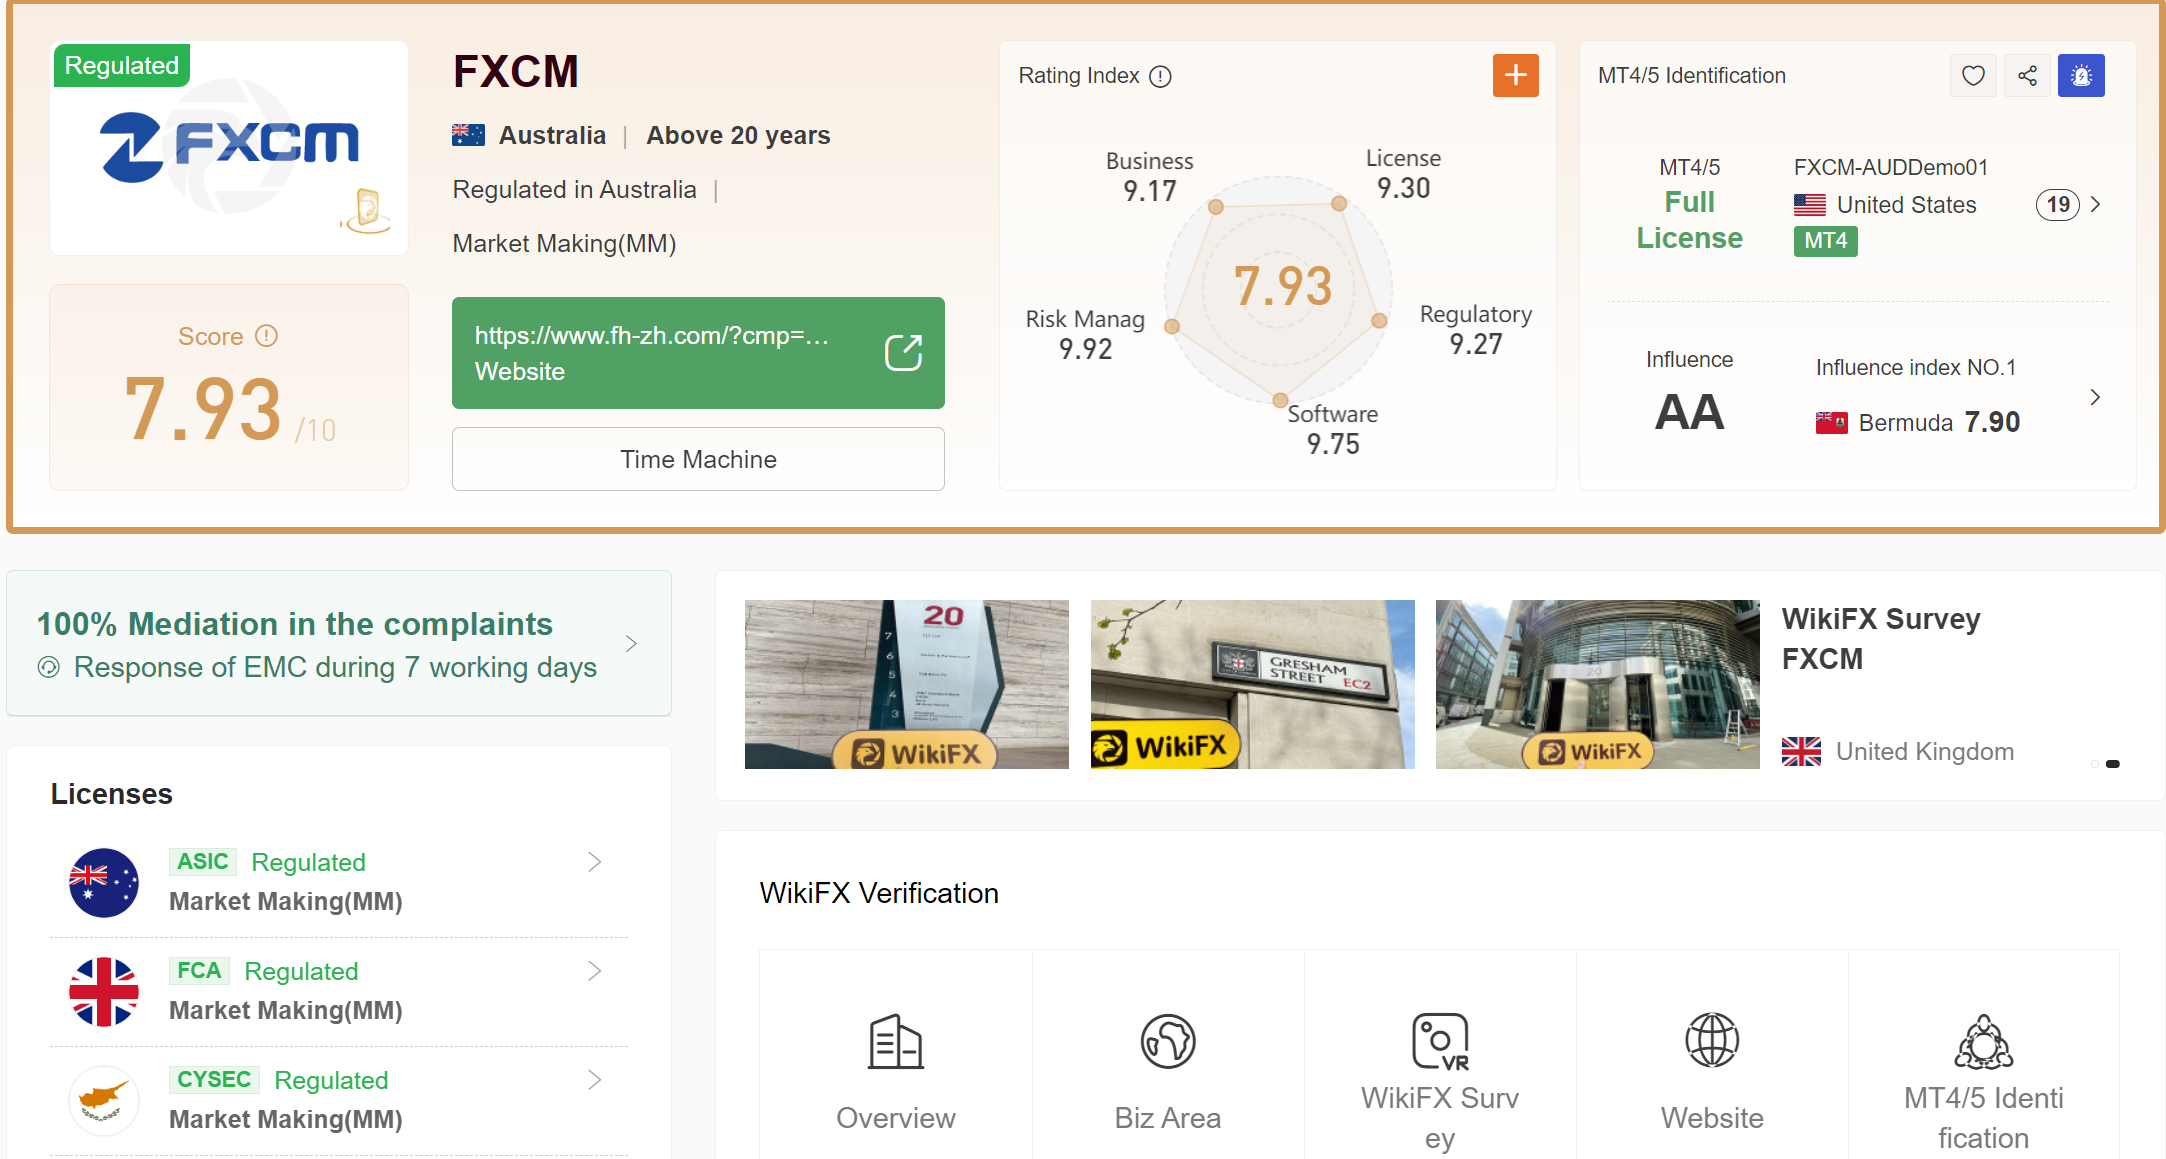Open the WikiFX Survey VR icon
Screen dimensions: 2166x1159
click(1440, 1041)
